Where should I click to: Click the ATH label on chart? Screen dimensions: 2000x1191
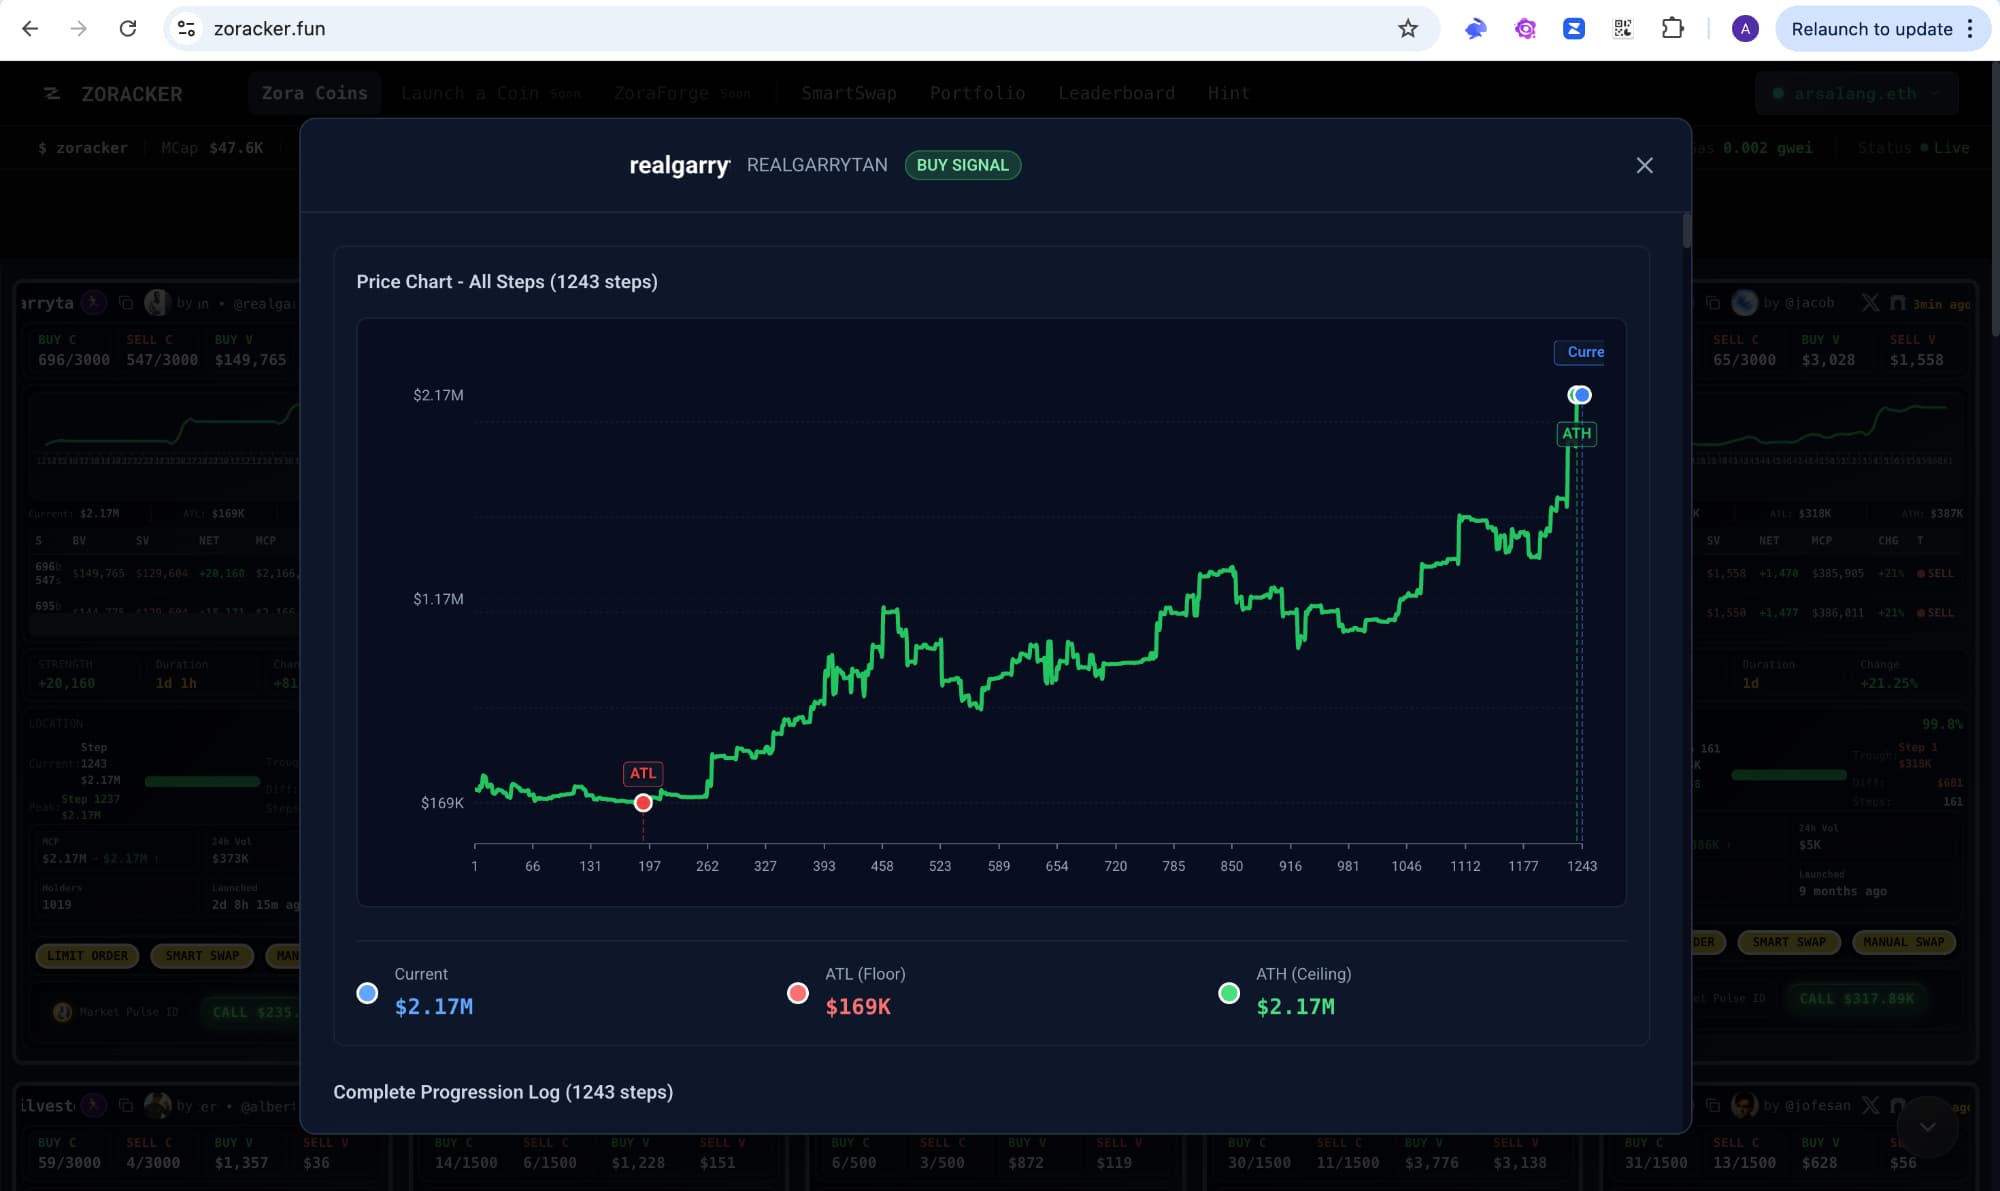tap(1576, 433)
